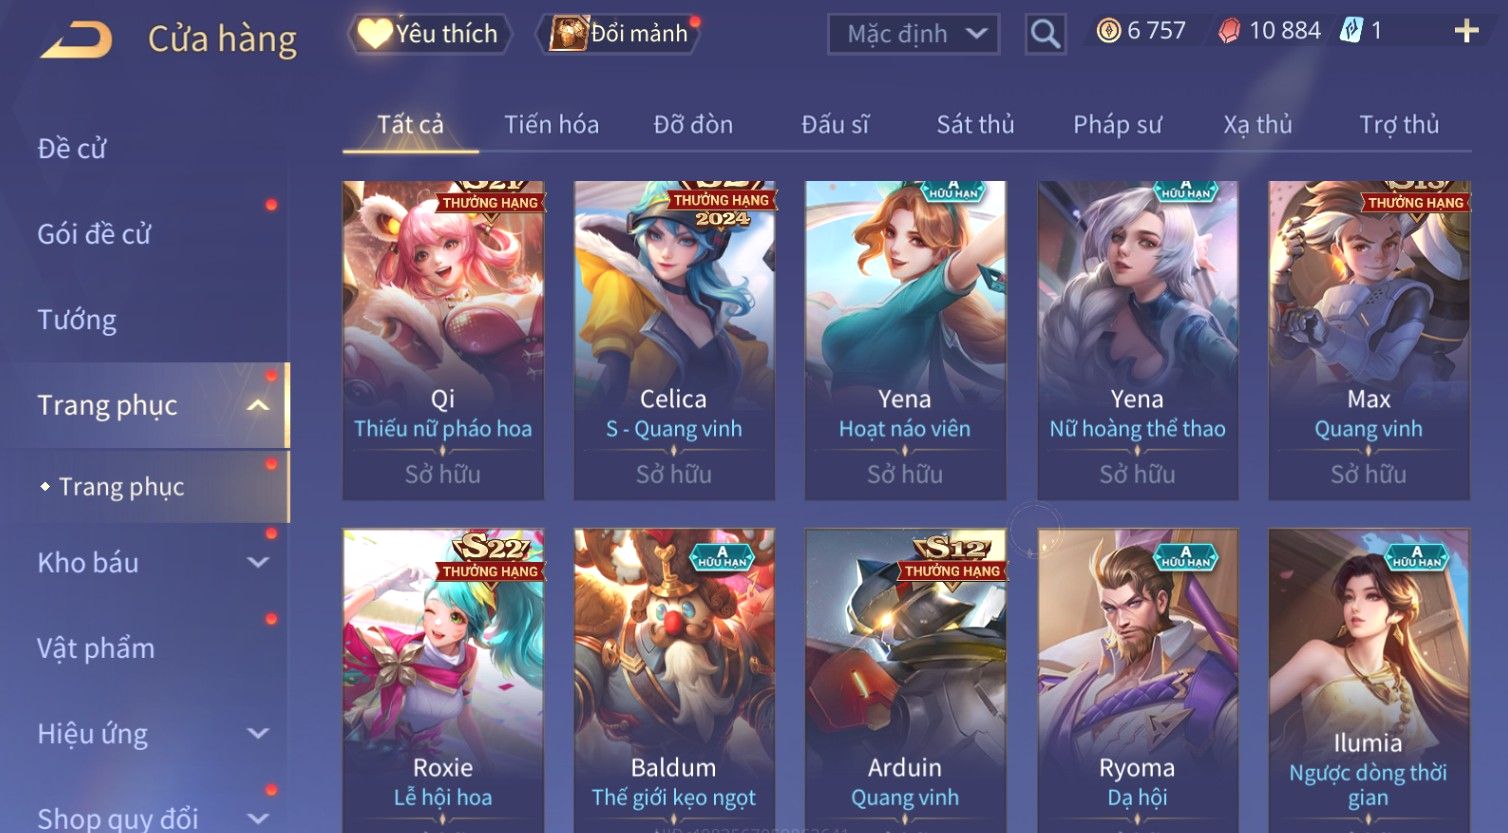Click the red gem currency icon
Image resolution: width=1508 pixels, height=833 pixels.
pos(1229,31)
